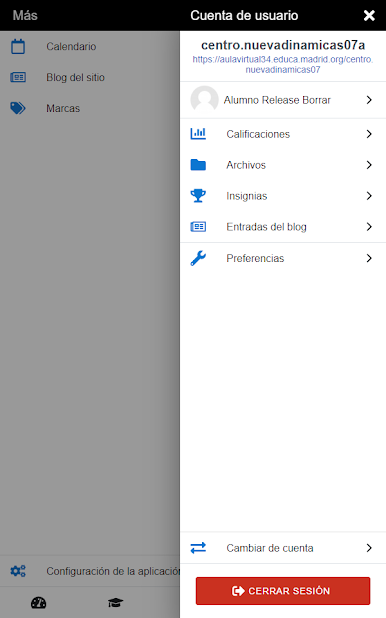
Task: Select the Calificaciones label
Action: pos(258,134)
